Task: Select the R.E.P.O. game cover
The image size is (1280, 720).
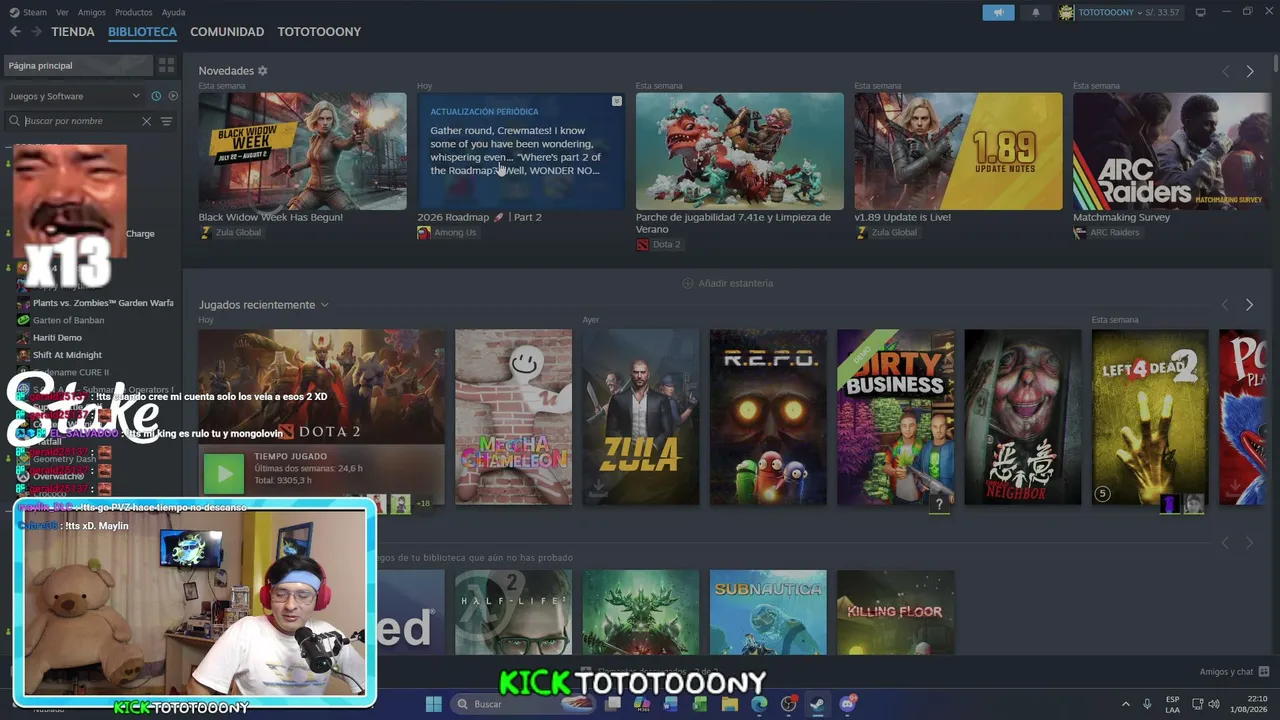Action: [x=768, y=417]
